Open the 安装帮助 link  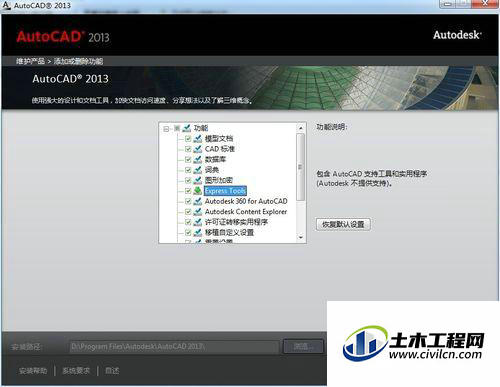point(33,371)
